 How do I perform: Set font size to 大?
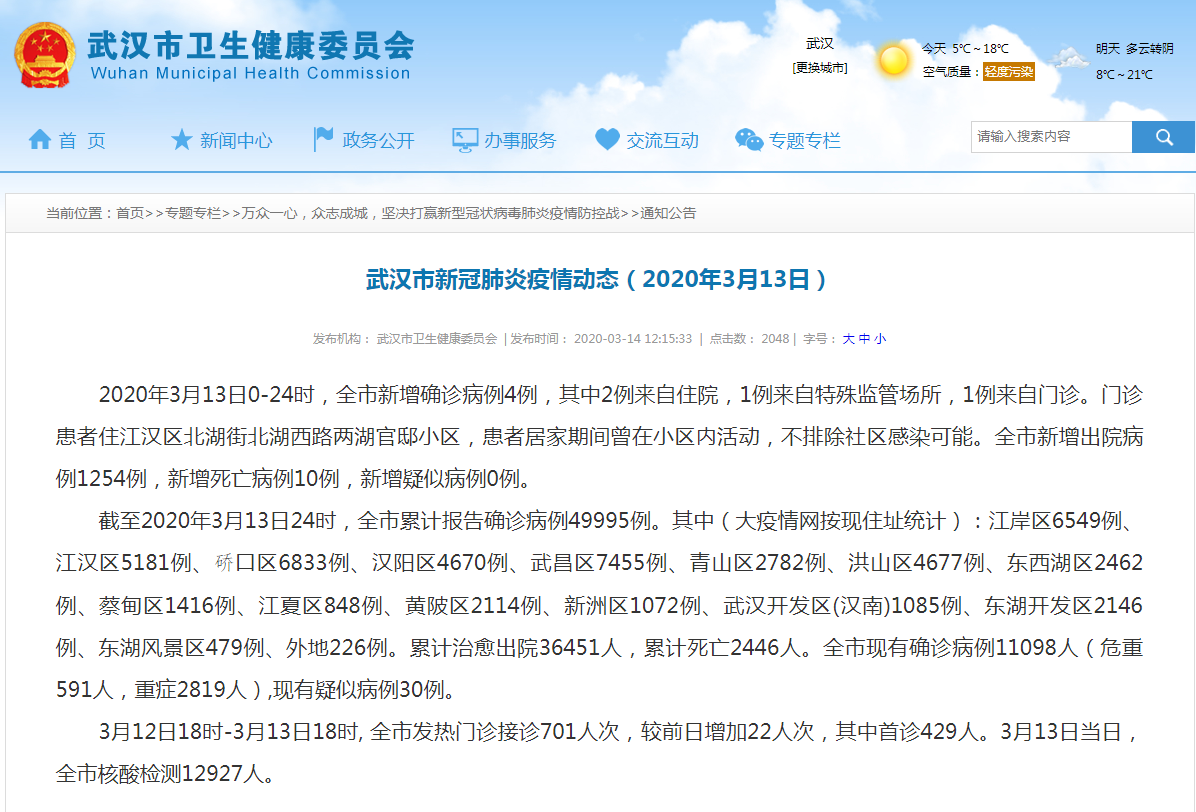[x=848, y=339]
